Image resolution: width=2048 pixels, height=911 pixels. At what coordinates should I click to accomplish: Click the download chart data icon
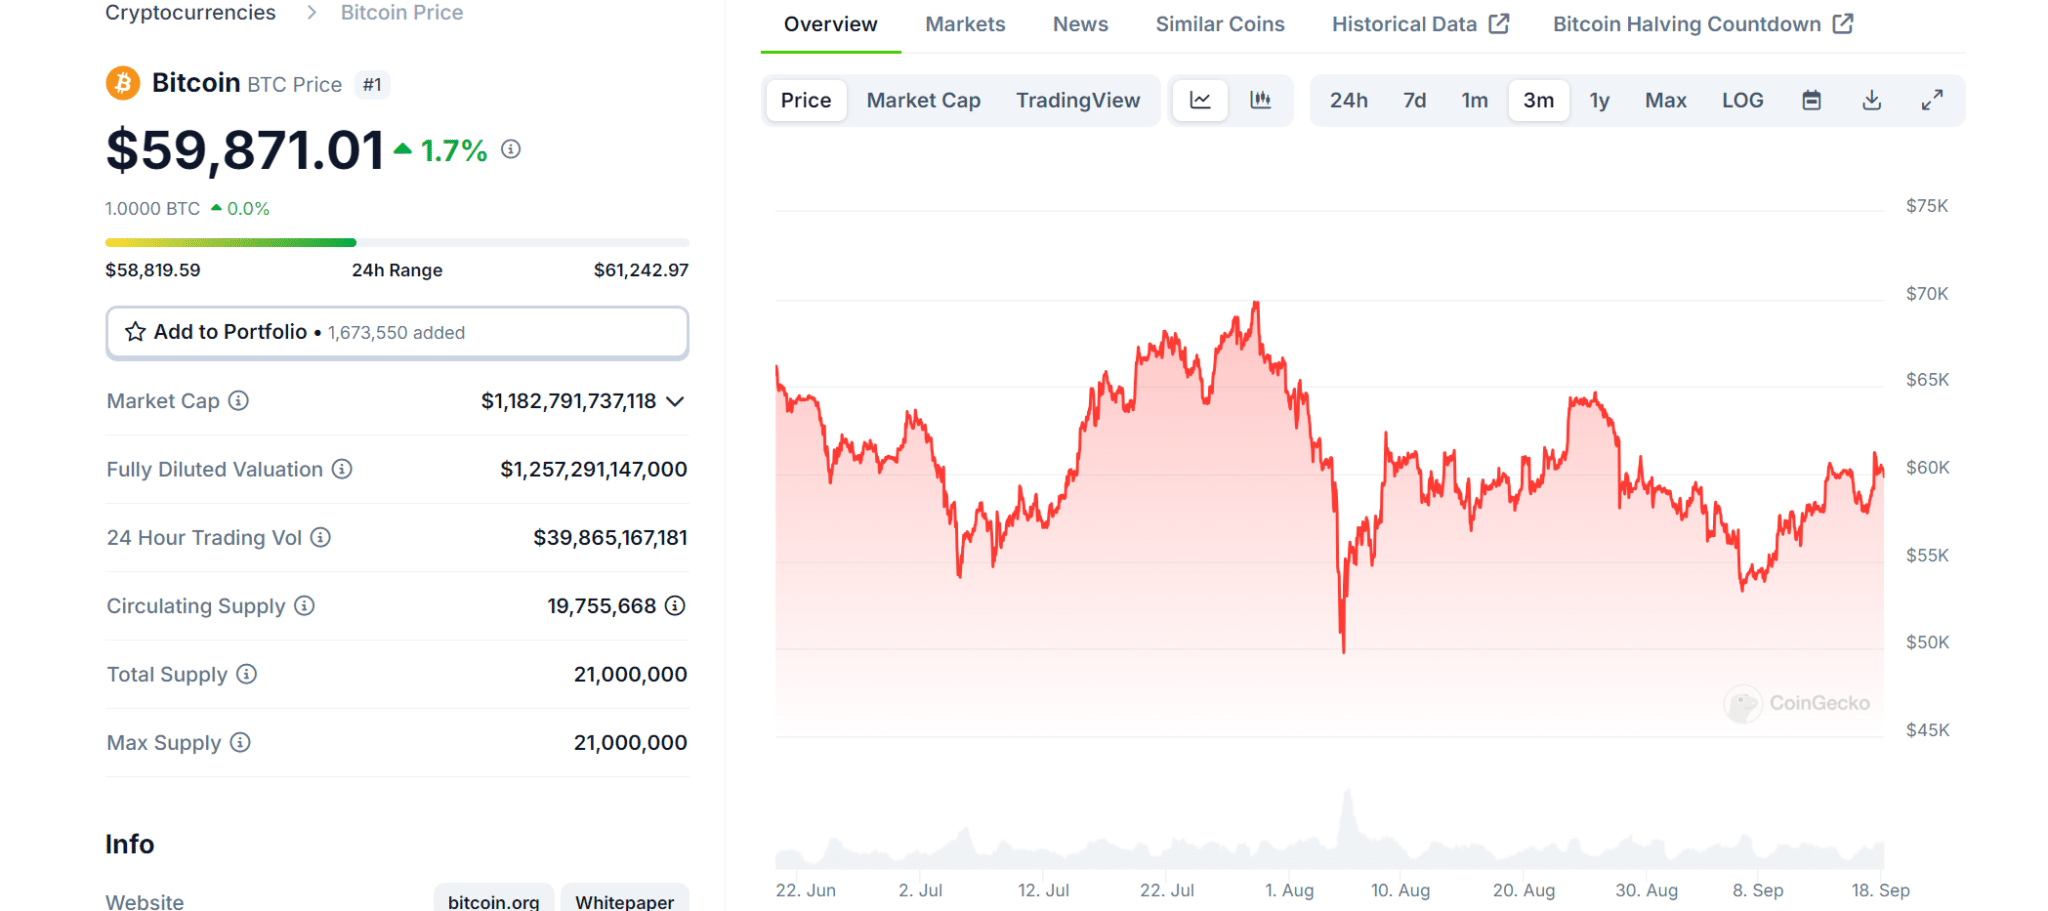pyautogui.click(x=1872, y=100)
